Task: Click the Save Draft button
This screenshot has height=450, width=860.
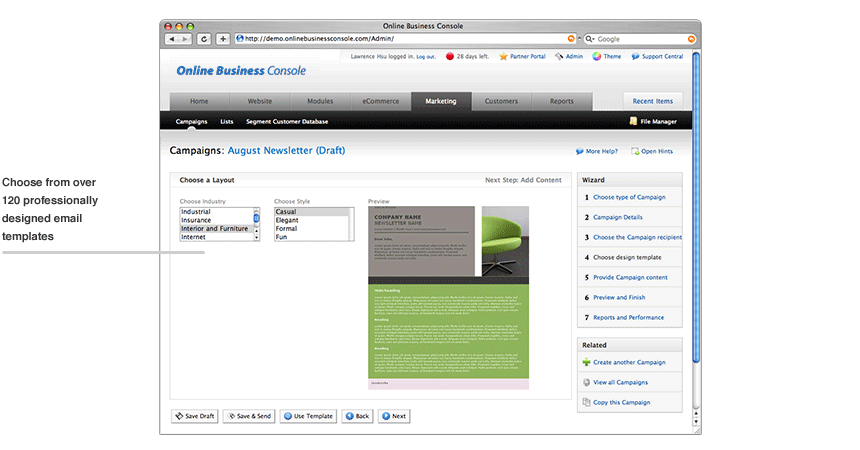Action: [x=194, y=416]
